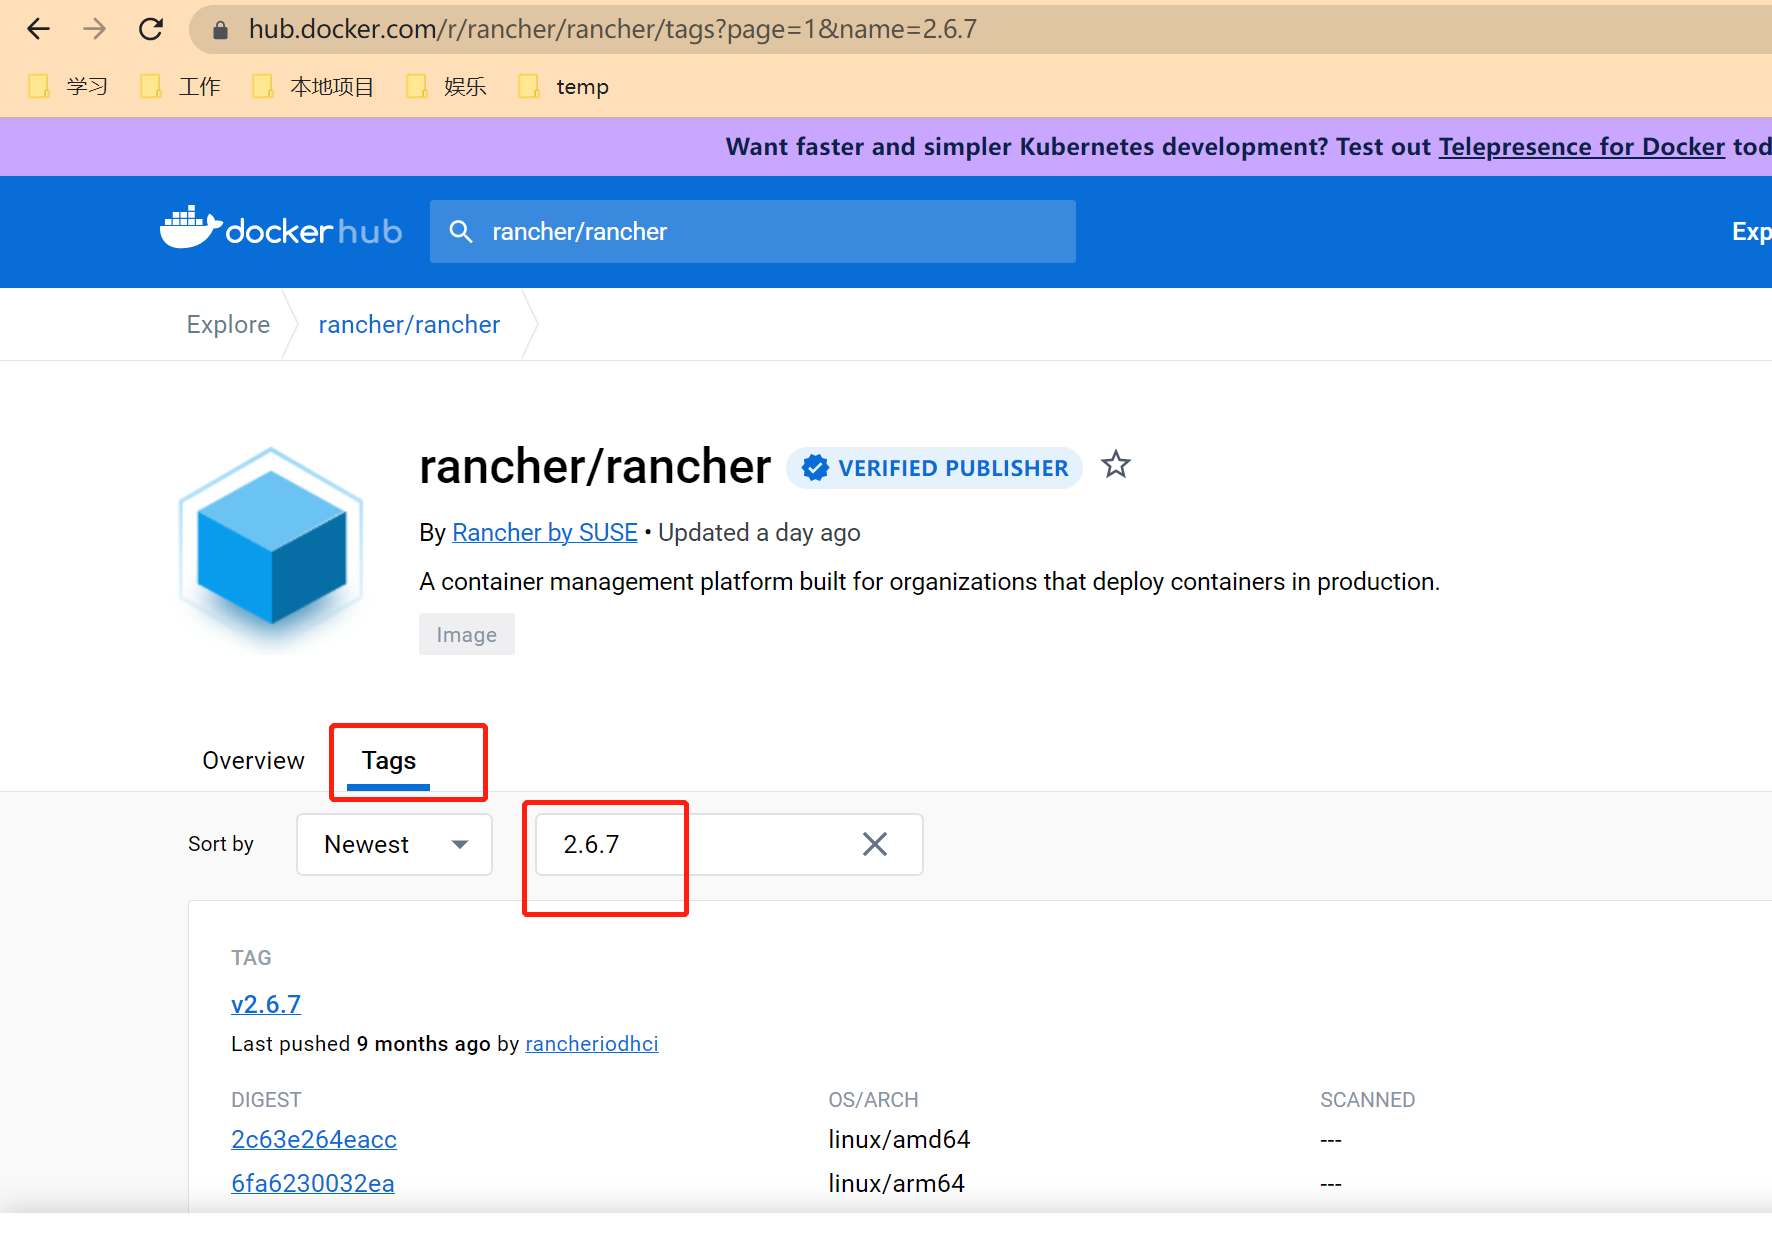Select the linux/arm64 architecture text
The width and height of the screenshot is (1772, 1233).
tap(896, 1184)
